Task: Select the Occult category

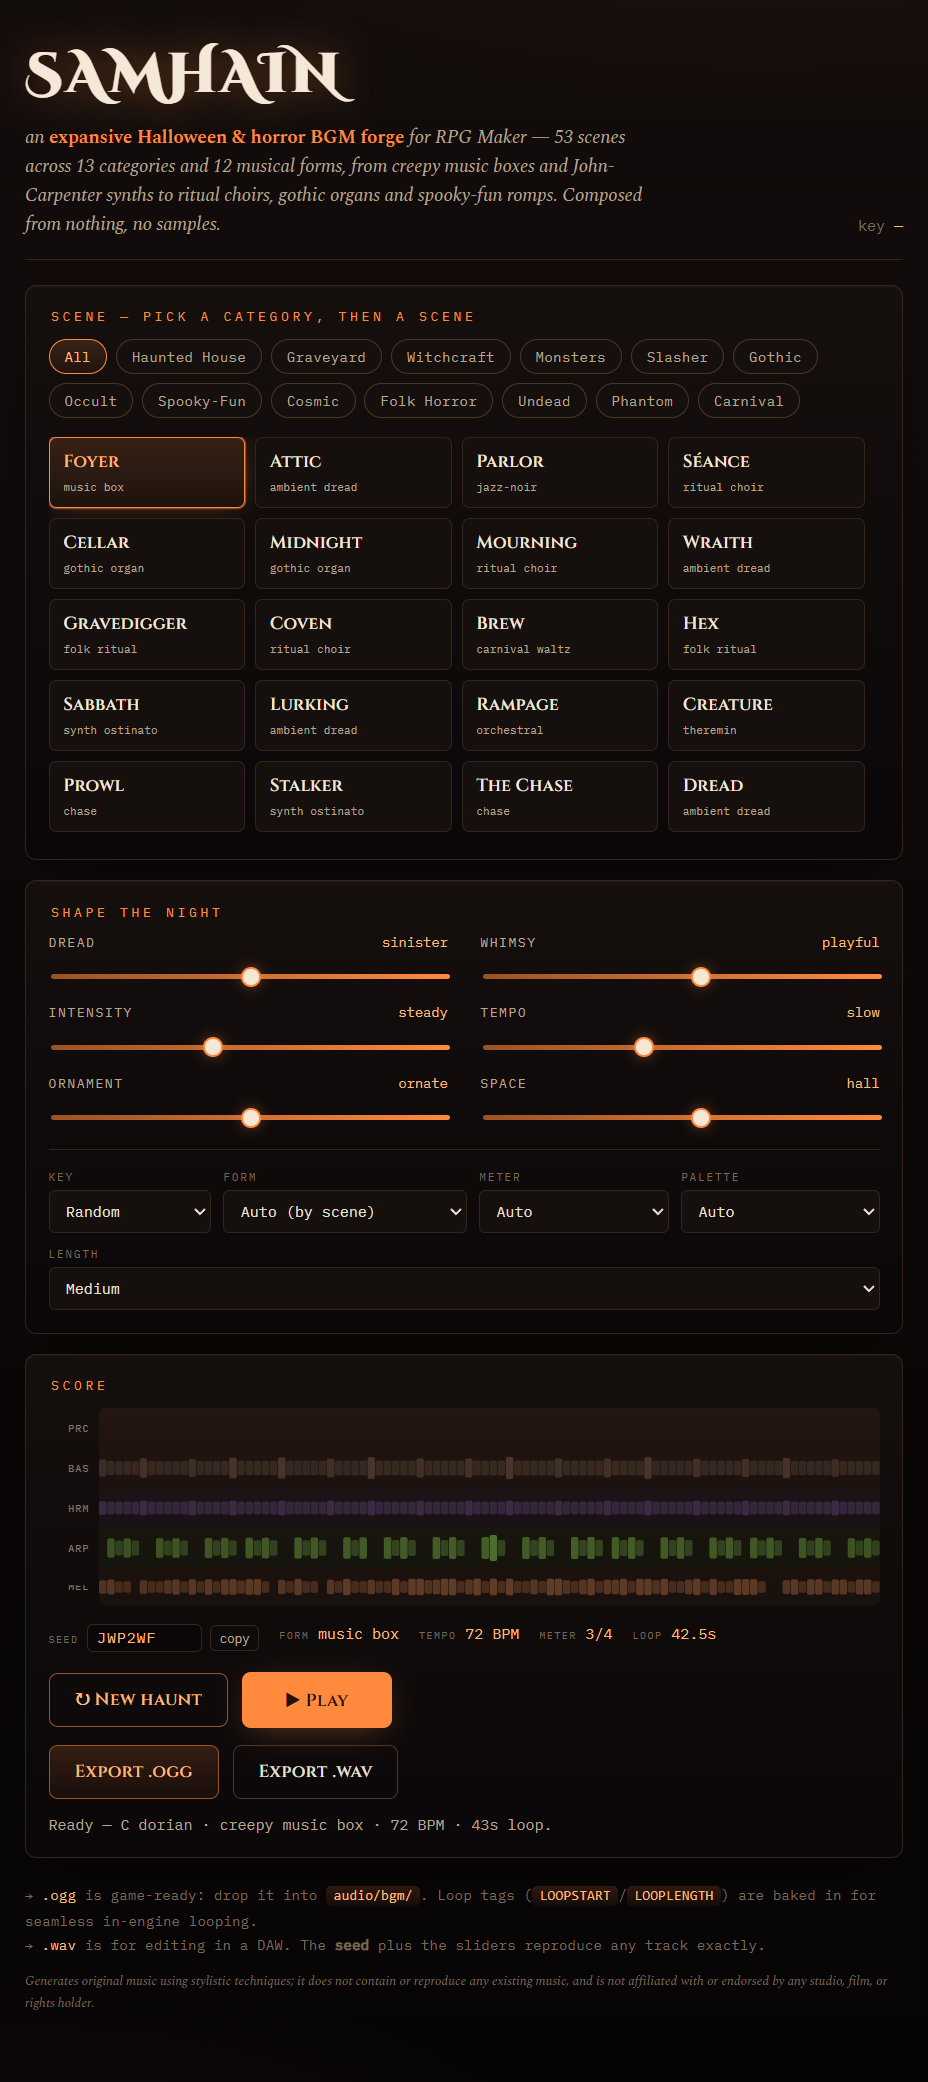Action: point(90,401)
